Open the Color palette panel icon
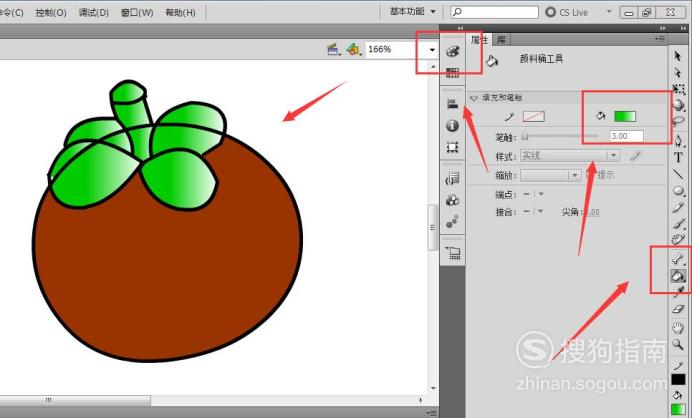The image size is (692, 418). click(452, 52)
